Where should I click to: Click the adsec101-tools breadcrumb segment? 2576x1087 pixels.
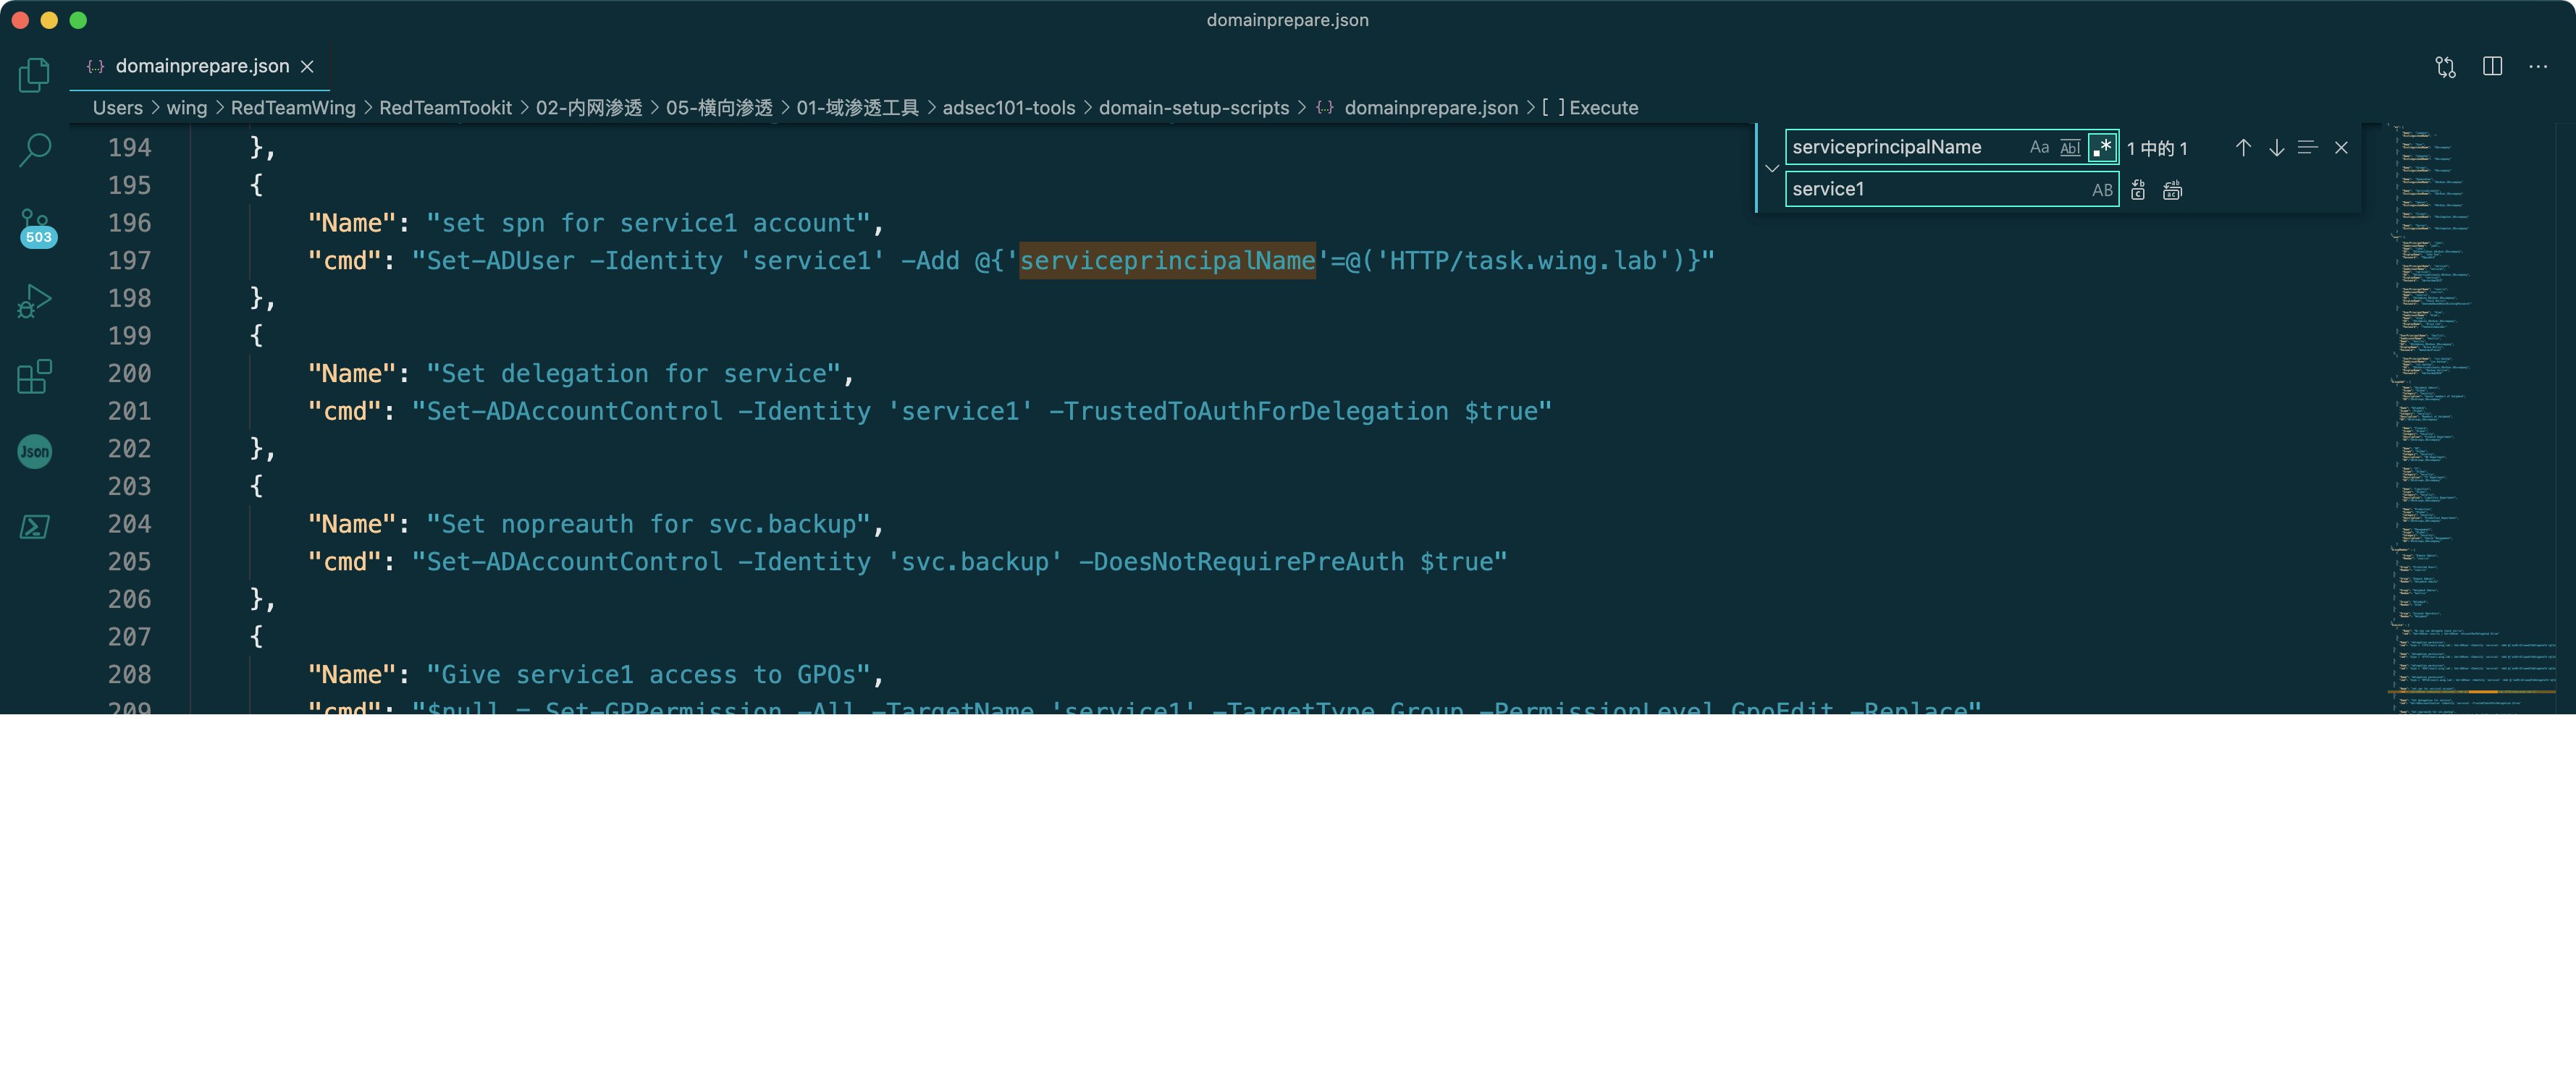pos(1008,107)
